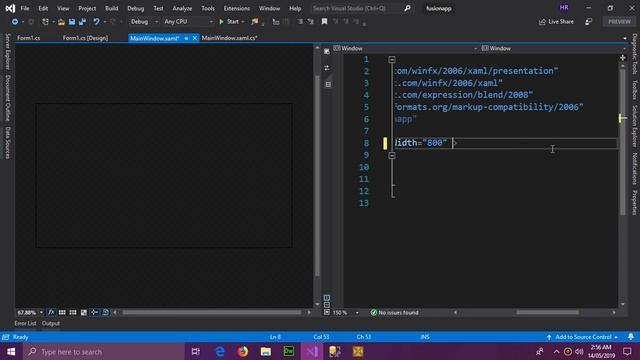The height and width of the screenshot is (360, 640).
Task: Open the Extensions menu
Action: click(237, 8)
